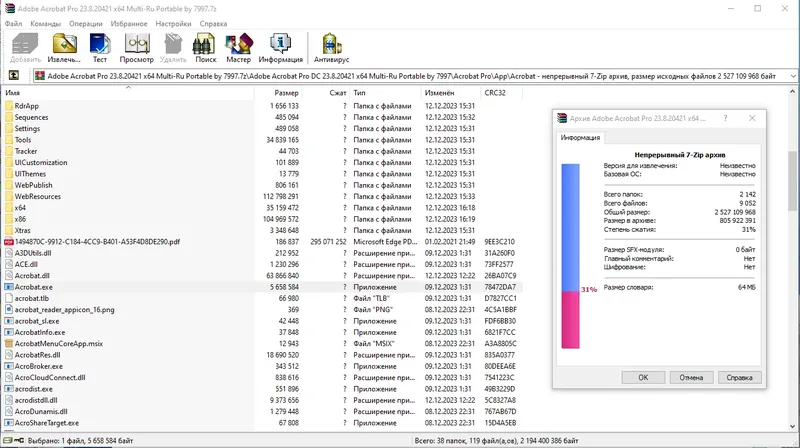The width and height of the screenshot is (800, 448).
Task: Click the drive icon in status bar
Action: (8, 440)
